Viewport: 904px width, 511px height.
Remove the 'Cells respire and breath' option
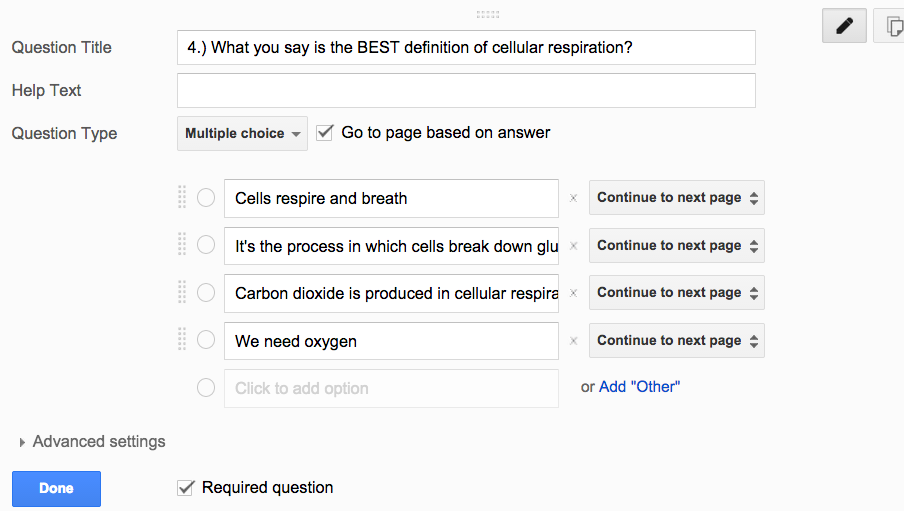pos(573,198)
